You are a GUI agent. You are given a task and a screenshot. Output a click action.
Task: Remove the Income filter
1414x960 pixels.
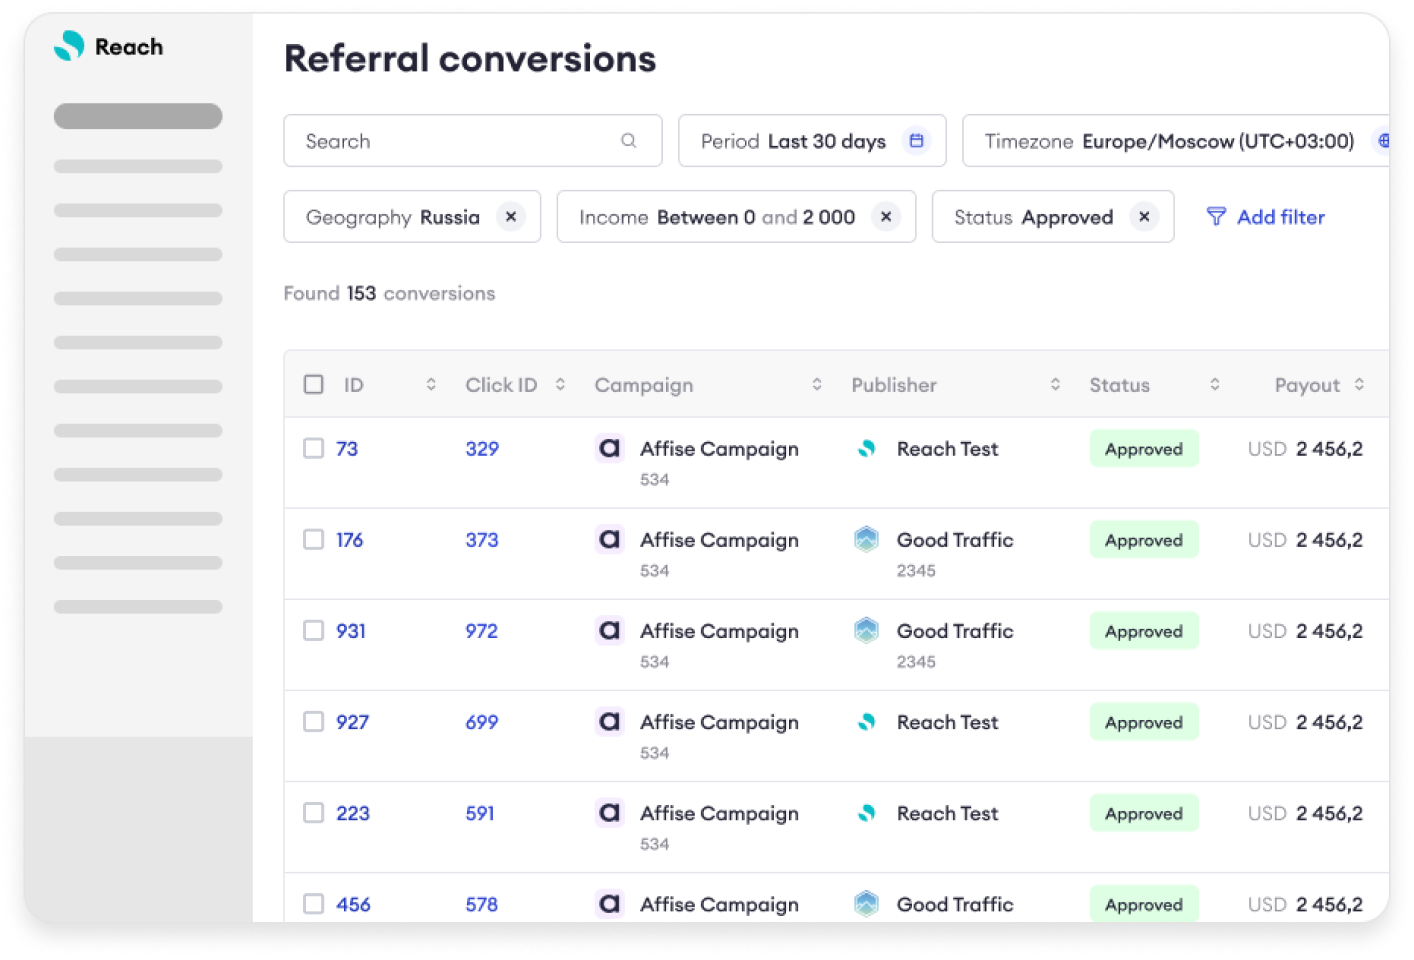click(x=886, y=217)
